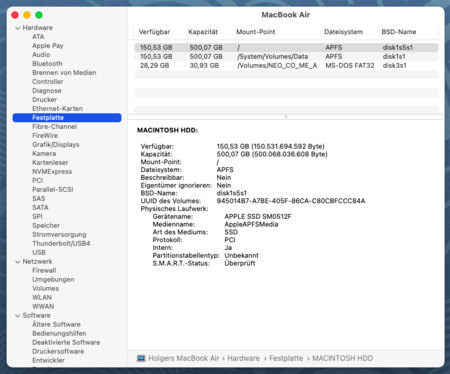Click the volume UUID value
The image size is (450, 374).
coord(291,201)
